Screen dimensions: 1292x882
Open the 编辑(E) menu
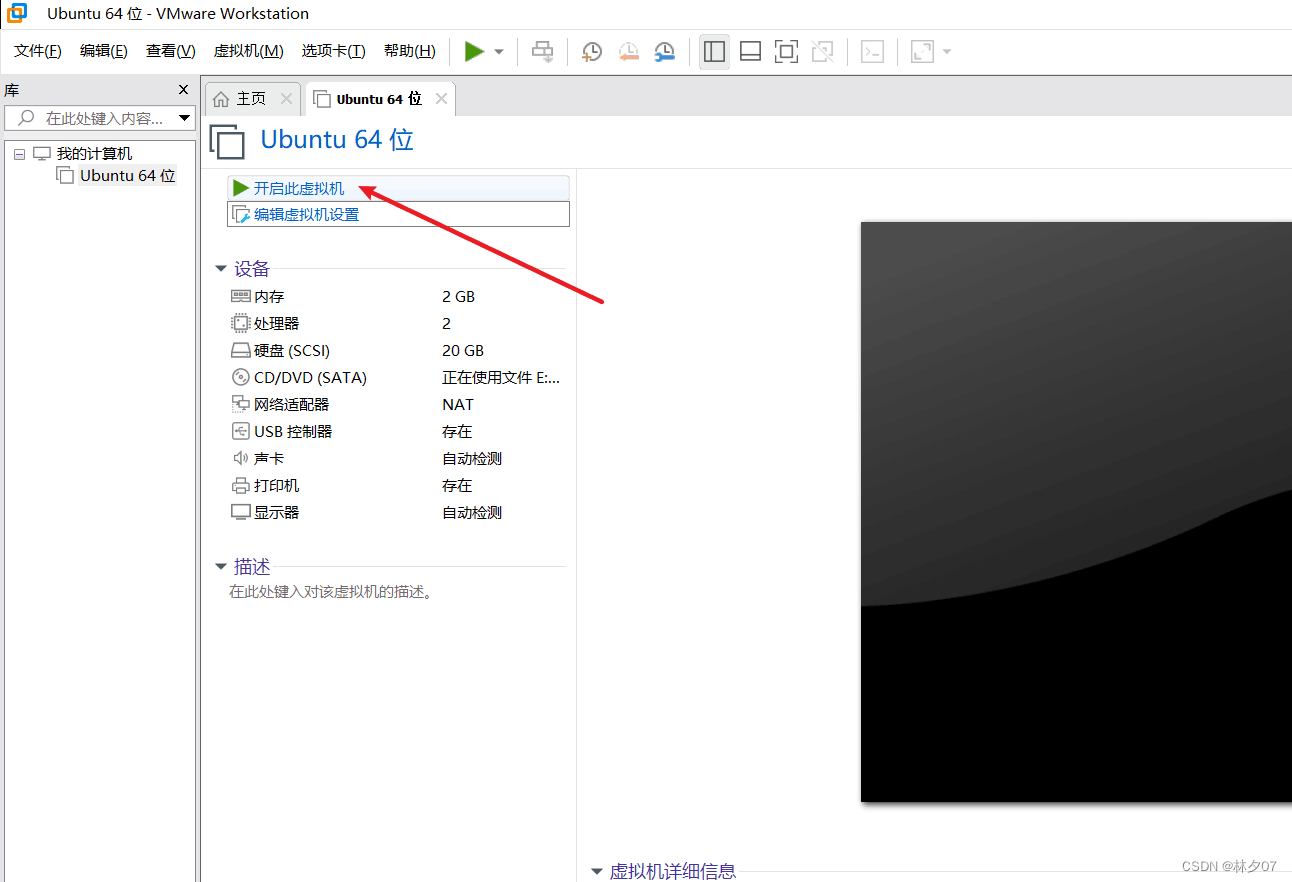104,51
